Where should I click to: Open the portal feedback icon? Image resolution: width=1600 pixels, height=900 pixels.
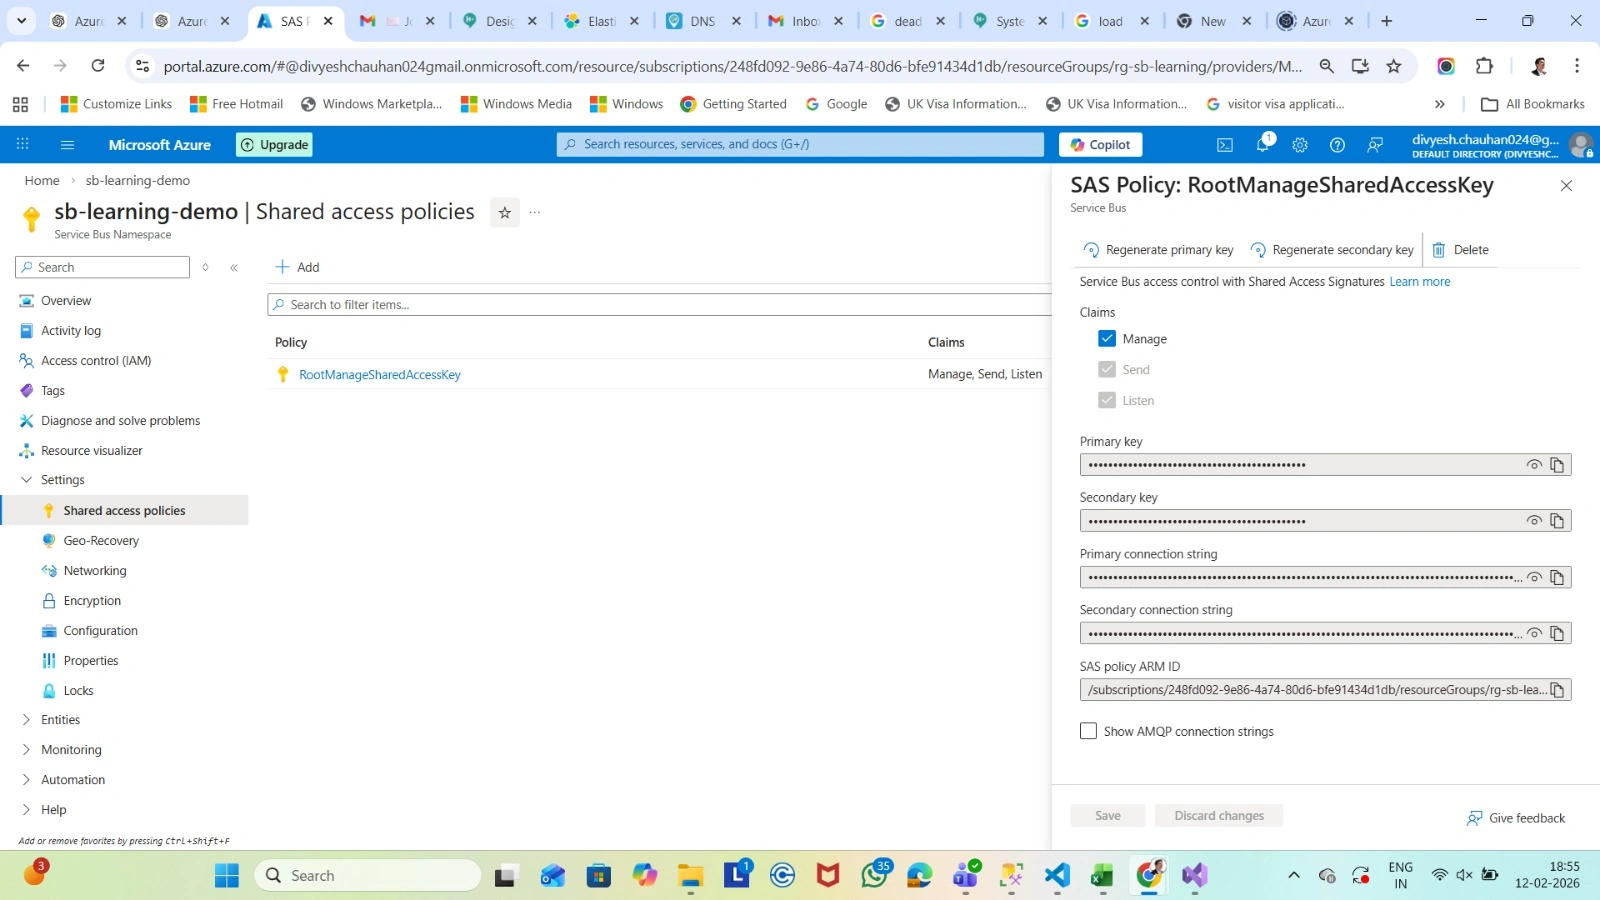pyautogui.click(x=1375, y=145)
